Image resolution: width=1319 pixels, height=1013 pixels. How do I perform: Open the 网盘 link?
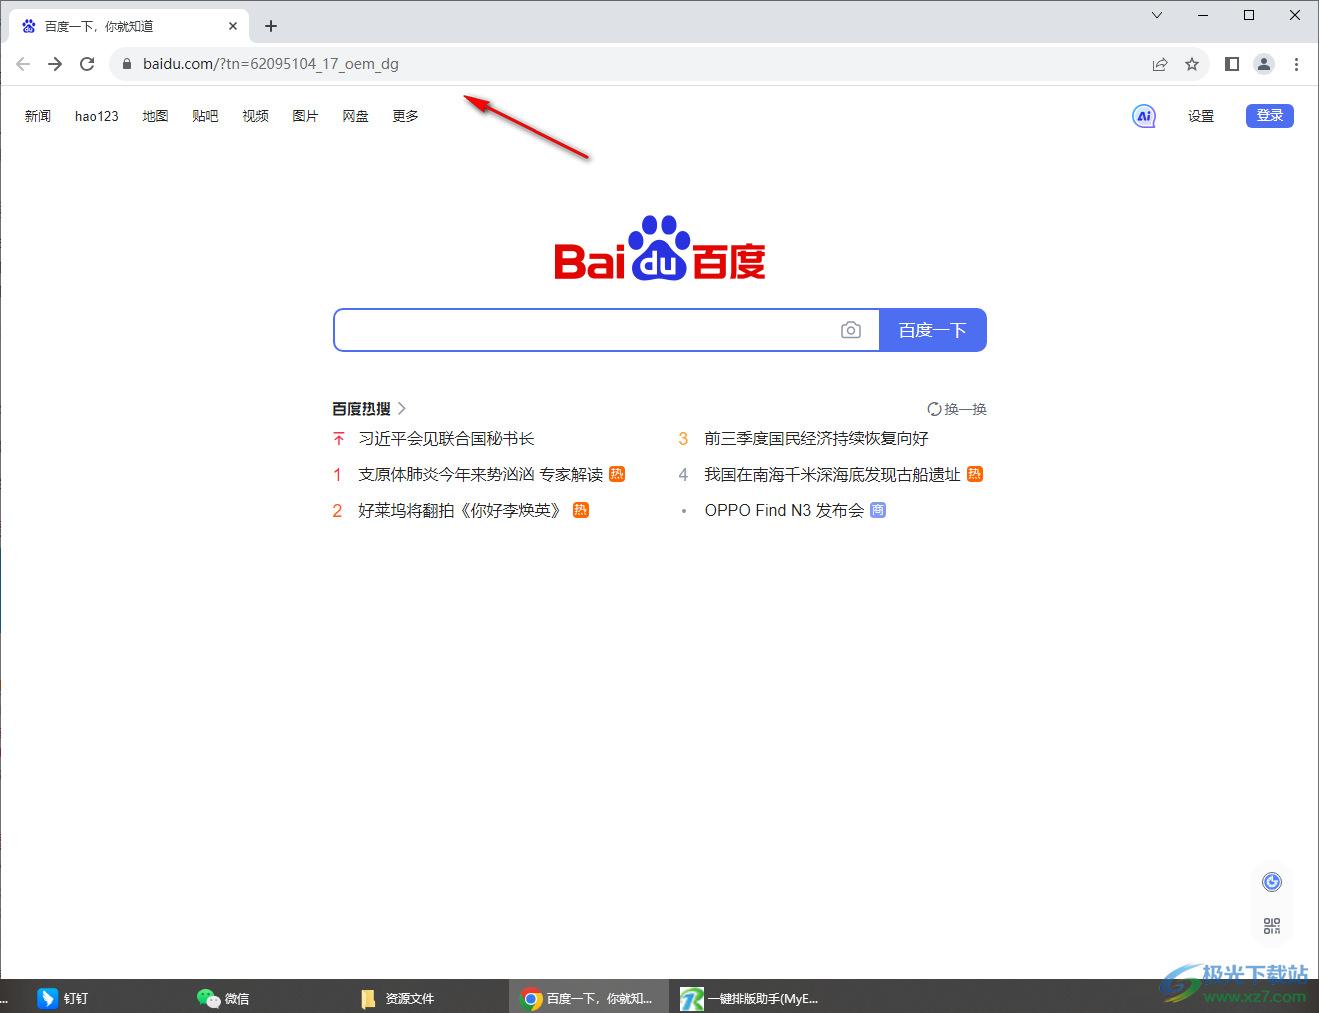(355, 116)
